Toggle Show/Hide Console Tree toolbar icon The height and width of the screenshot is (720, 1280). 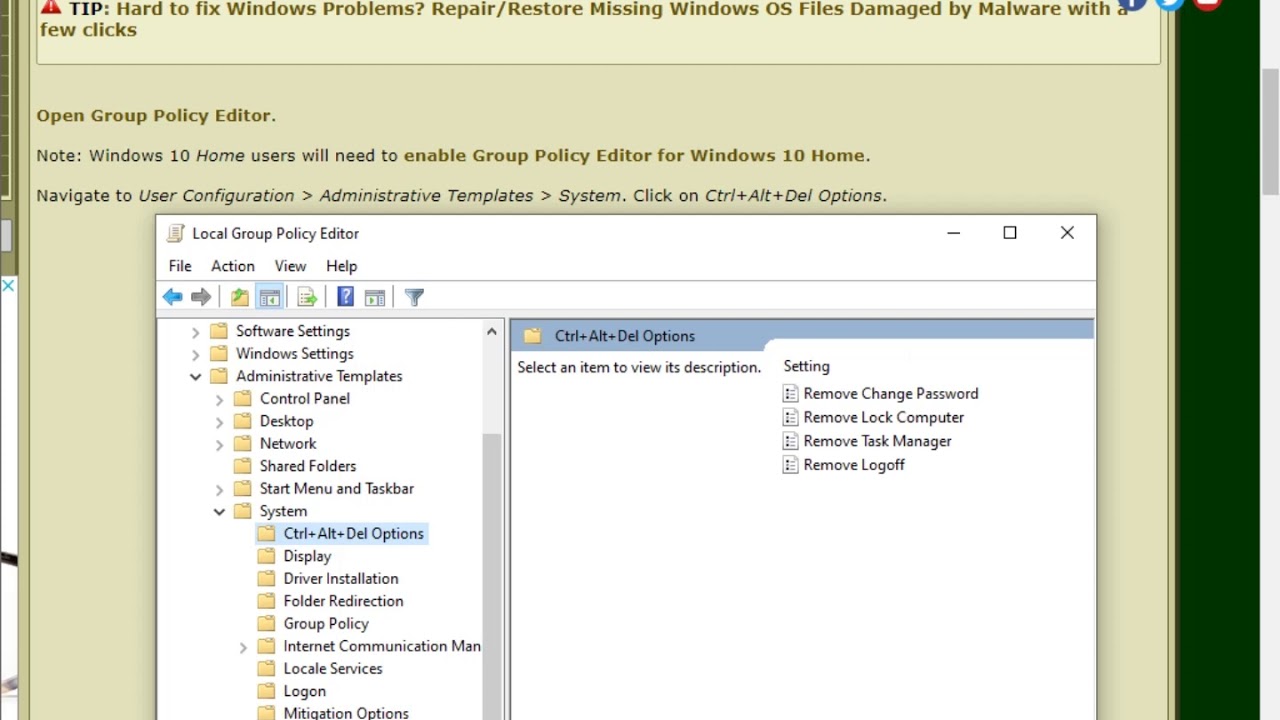pyautogui.click(x=270, y=297)
